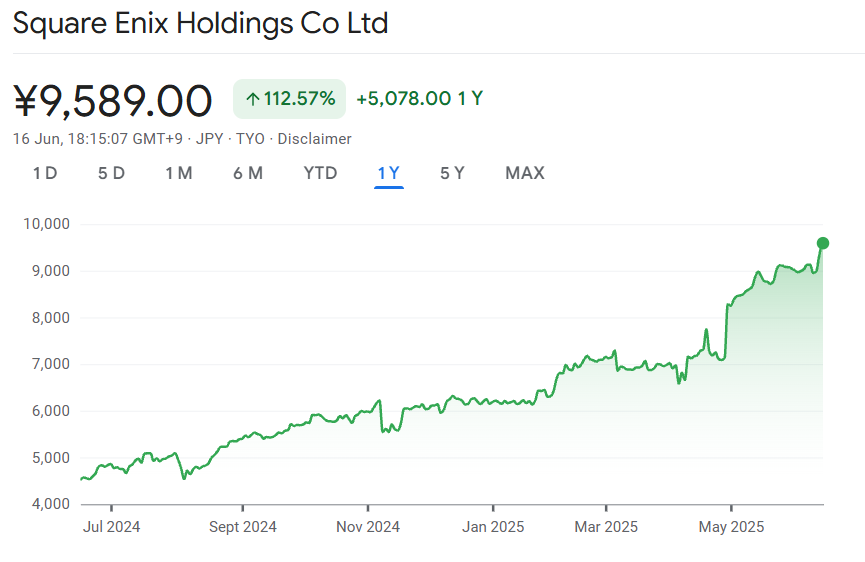The width and height of the screenshot is (865, 562).
Task: Click the 4,000 y-axis label
Action: click(51, 504)
